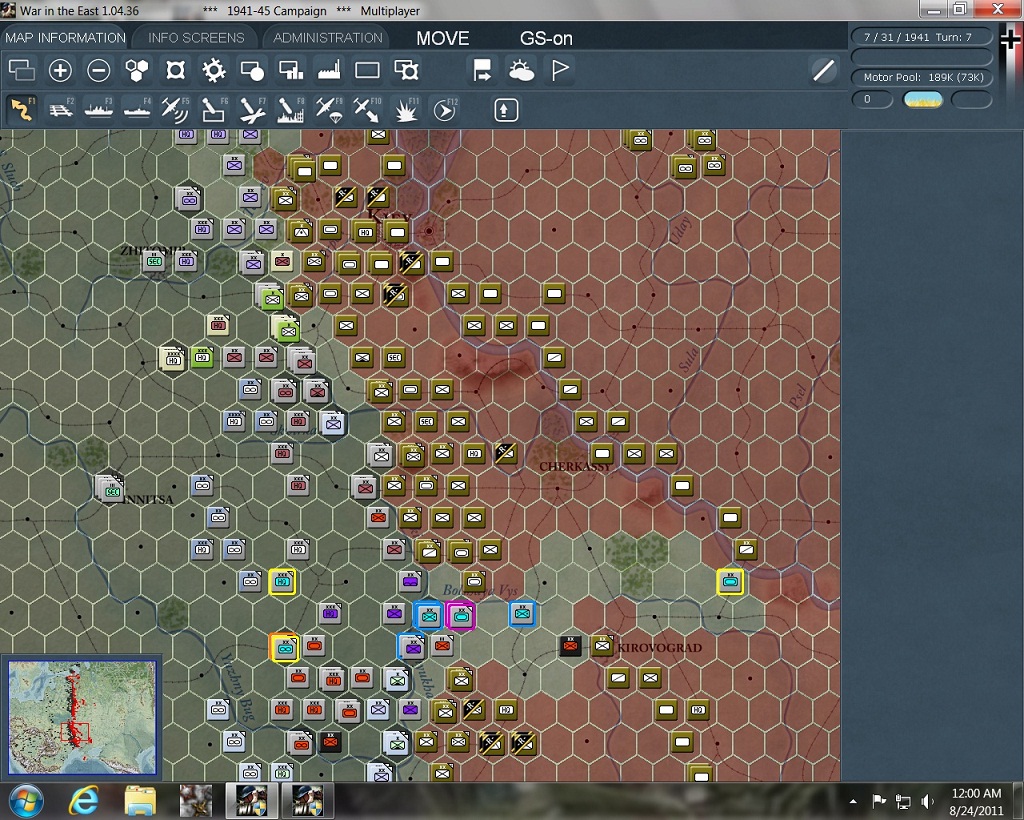The image size is (1024, 820).
Task: Select F5 air recon plane icon
Action: pyautogui.click(x=175, y=110)
